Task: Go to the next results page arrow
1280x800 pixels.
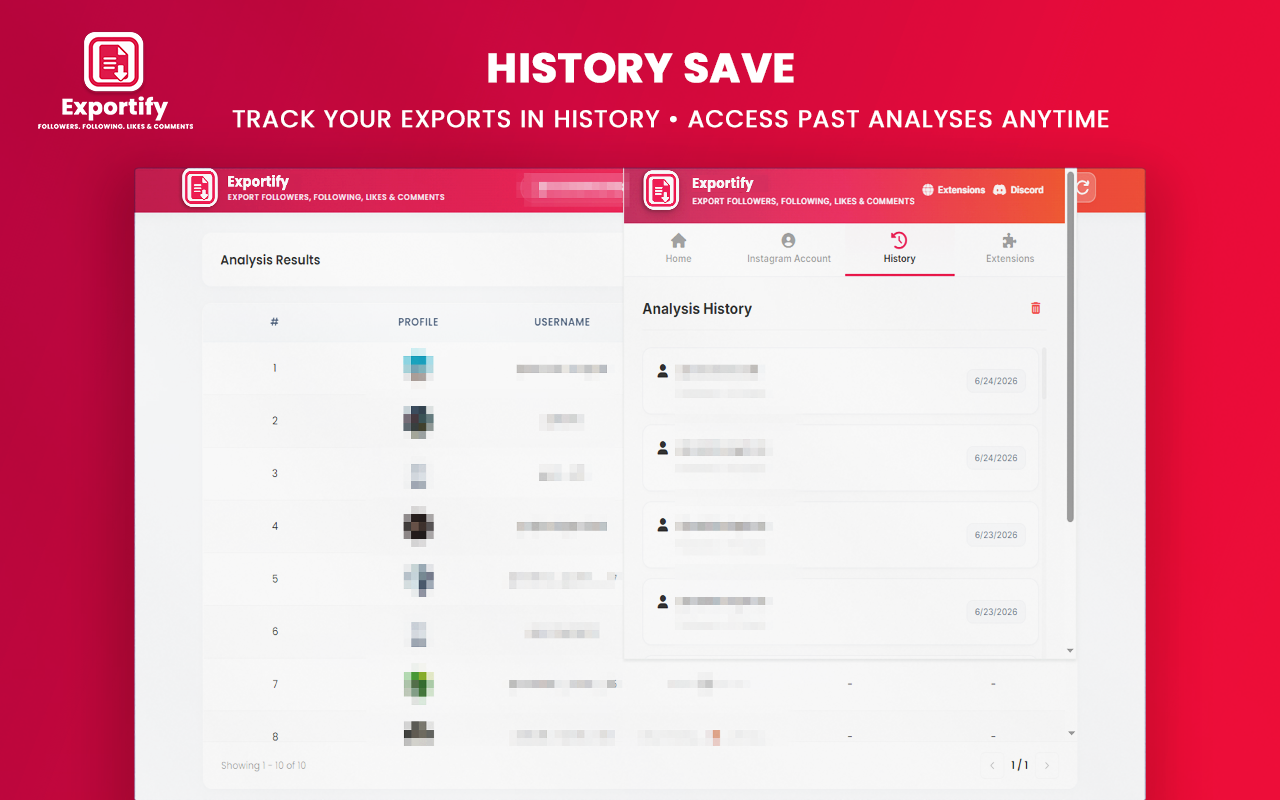Action: tap(1047, 766)
